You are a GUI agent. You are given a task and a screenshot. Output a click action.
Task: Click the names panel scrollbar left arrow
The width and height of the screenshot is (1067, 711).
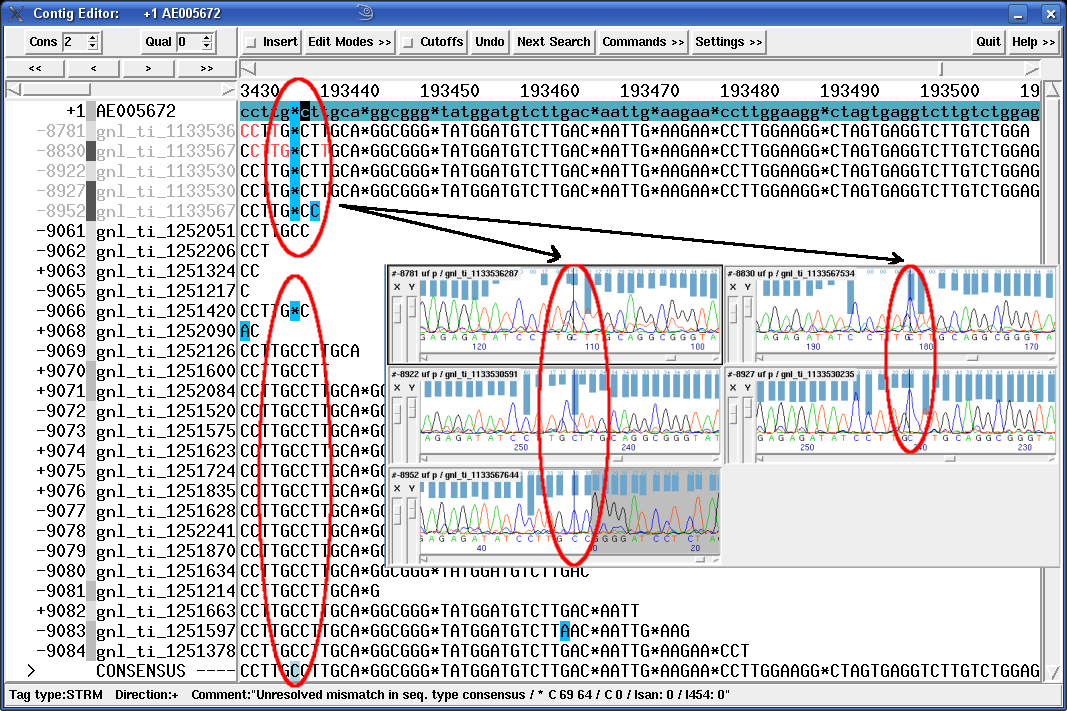[14, 90]
